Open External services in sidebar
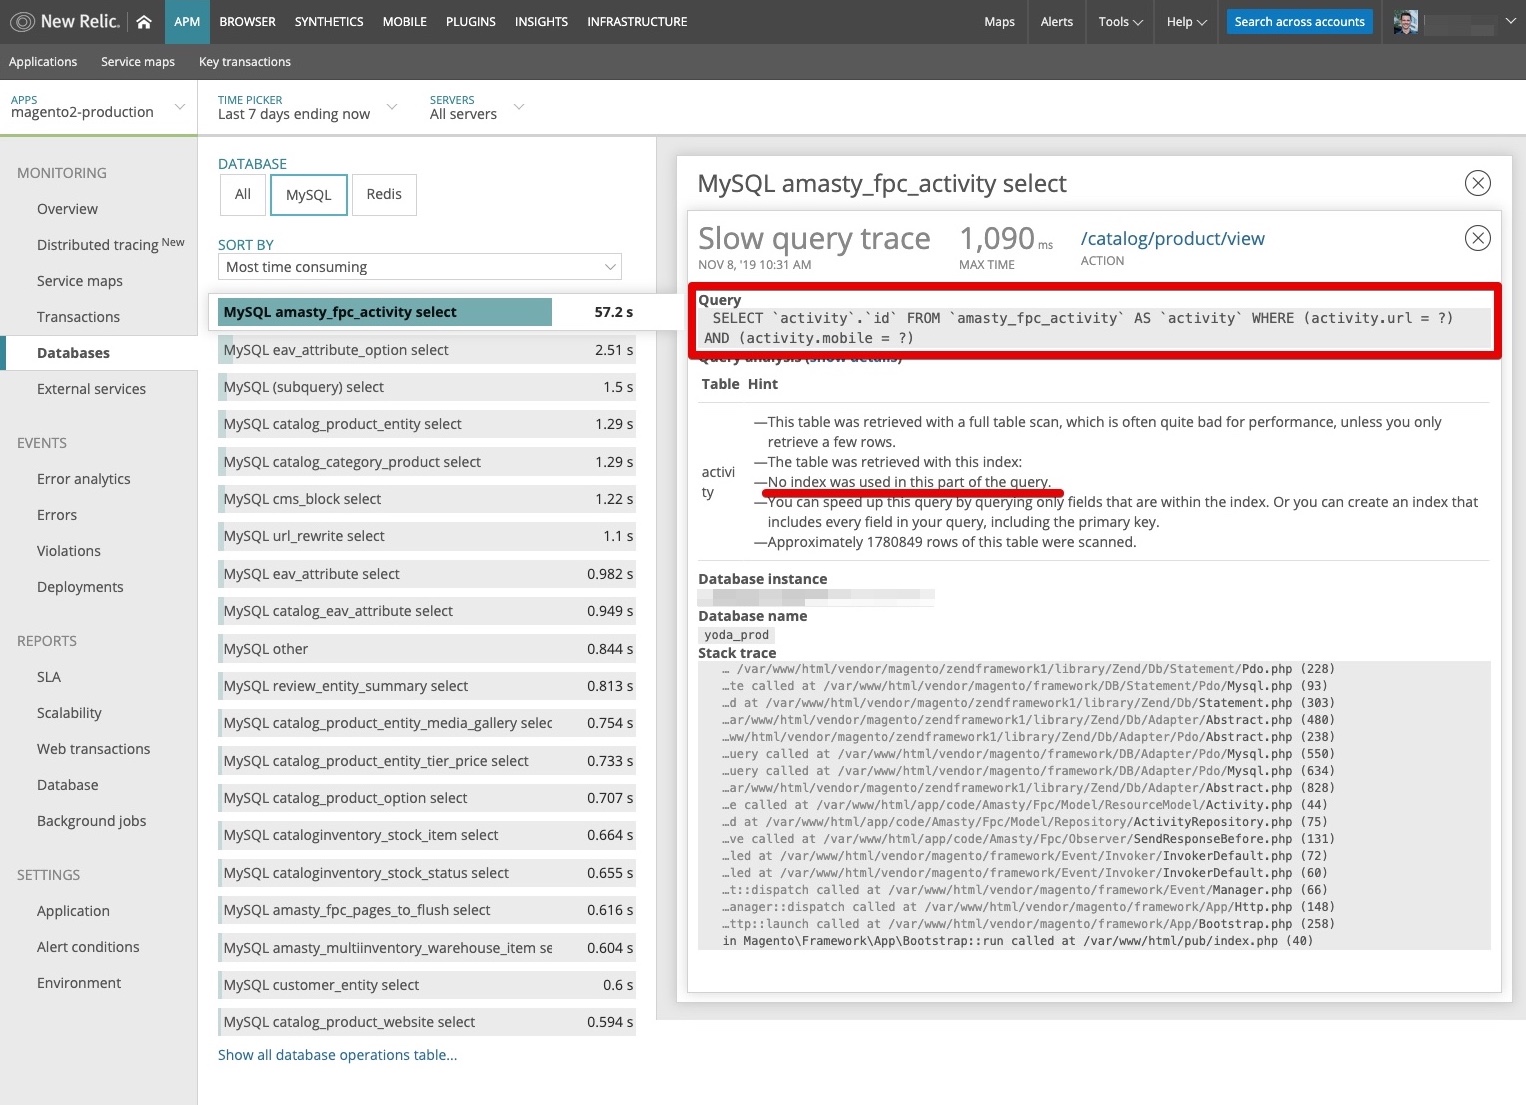 click(x=91, y=389)
